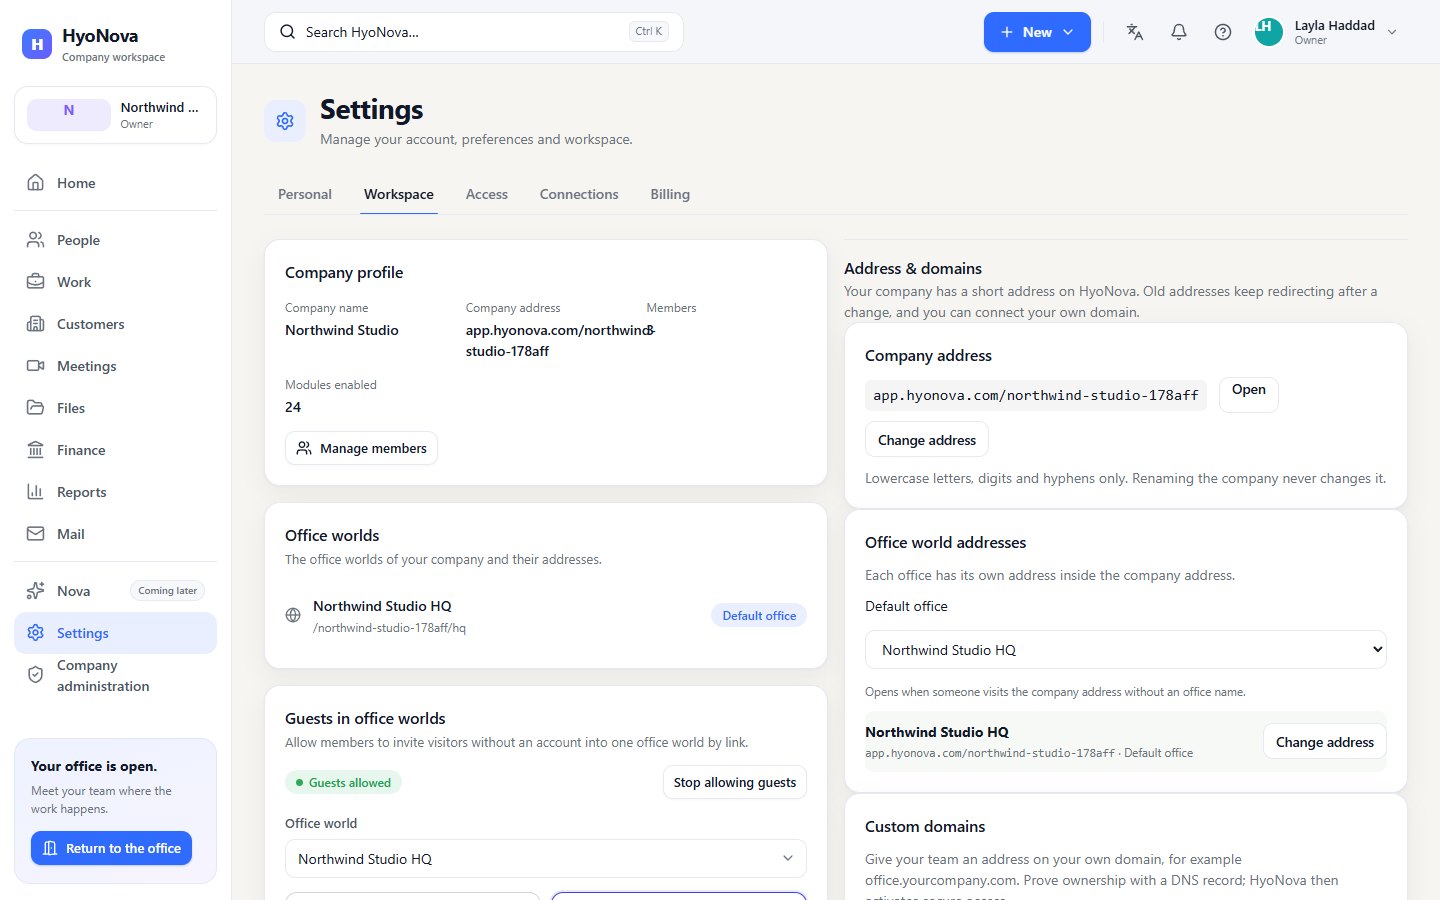Click the Default office badge
Screen dimensions: 1440x900
[759, 616]
